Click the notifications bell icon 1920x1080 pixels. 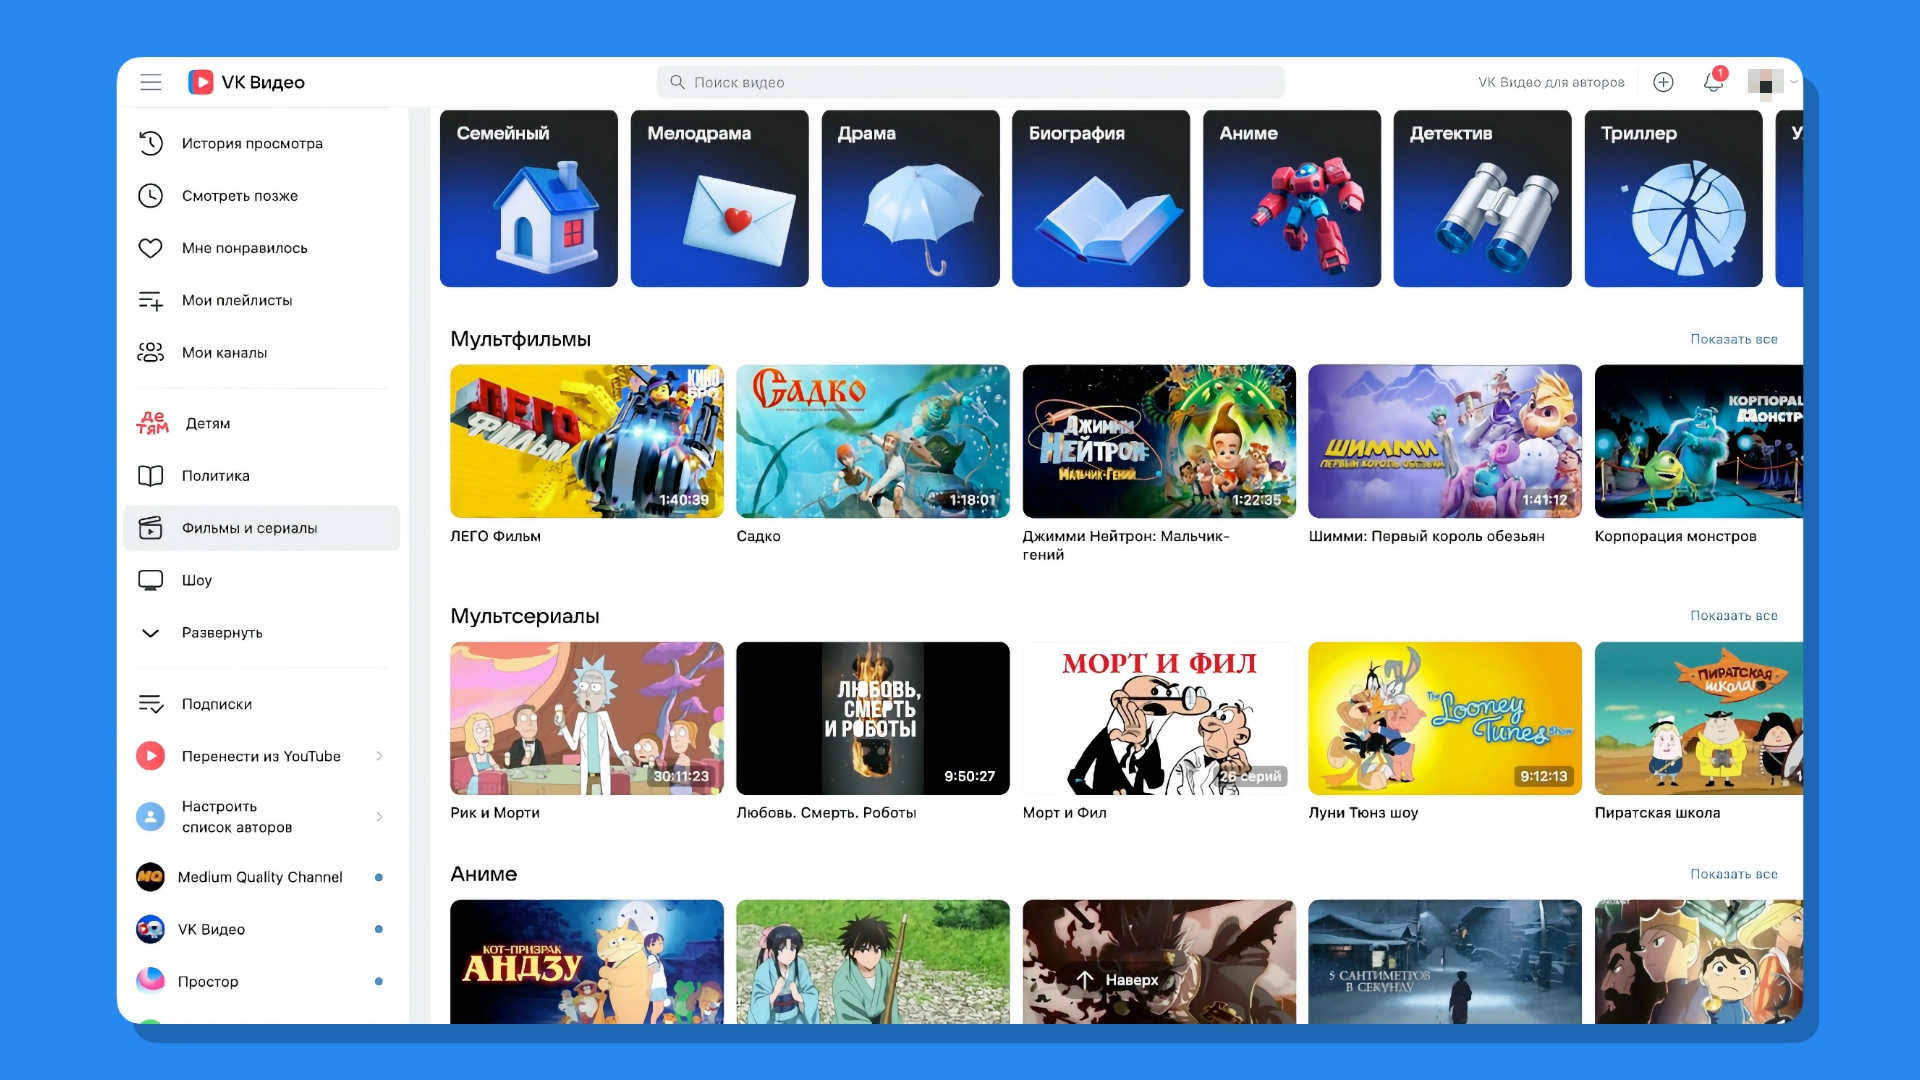(x=1713, y=82)
